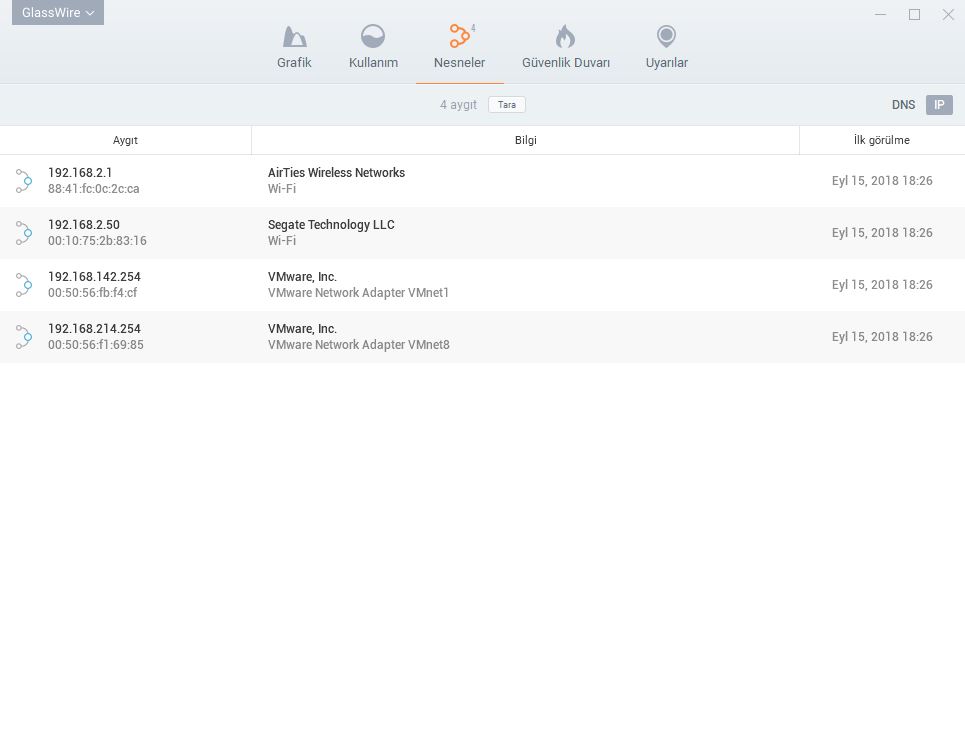The height and width of the screenshot is (742, 965).
Task: Click first-seen date in the 192.168.2.50 row
Action: (882, 233)
